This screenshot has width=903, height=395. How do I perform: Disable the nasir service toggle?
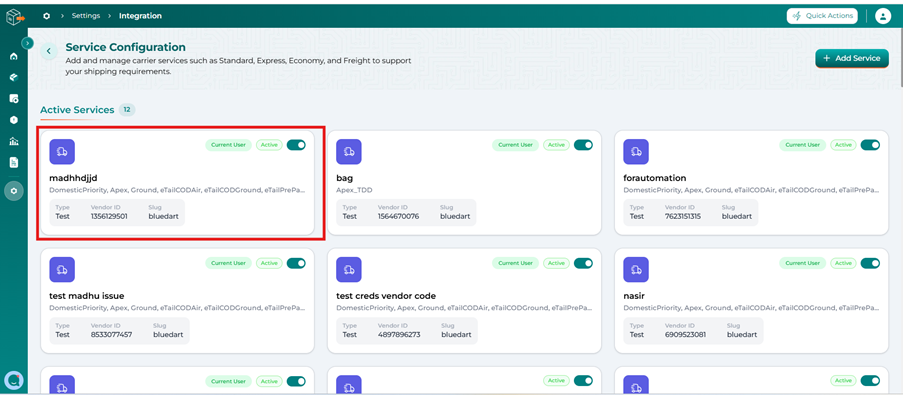click(x=870, y=263)
